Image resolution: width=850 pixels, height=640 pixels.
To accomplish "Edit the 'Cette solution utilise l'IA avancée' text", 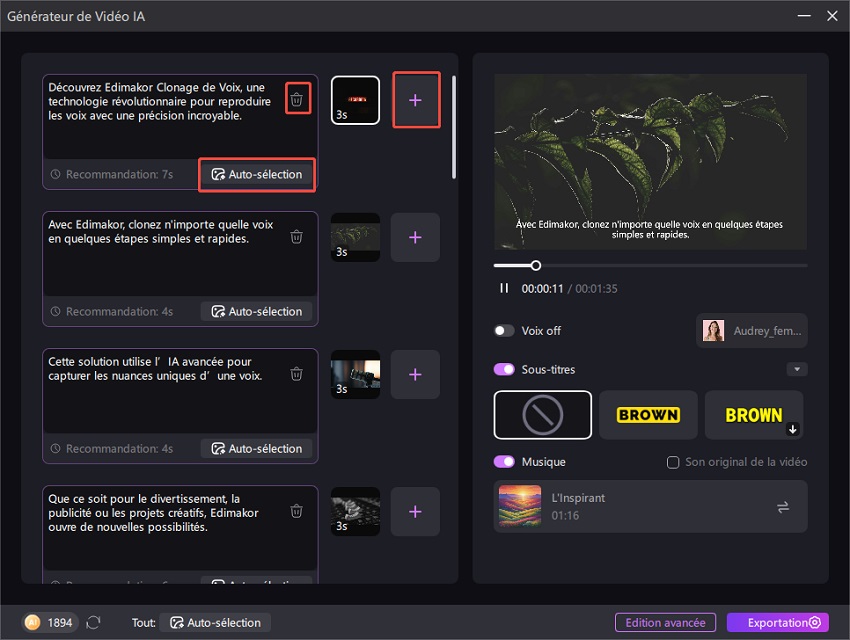I will click(x=155, y=369).
